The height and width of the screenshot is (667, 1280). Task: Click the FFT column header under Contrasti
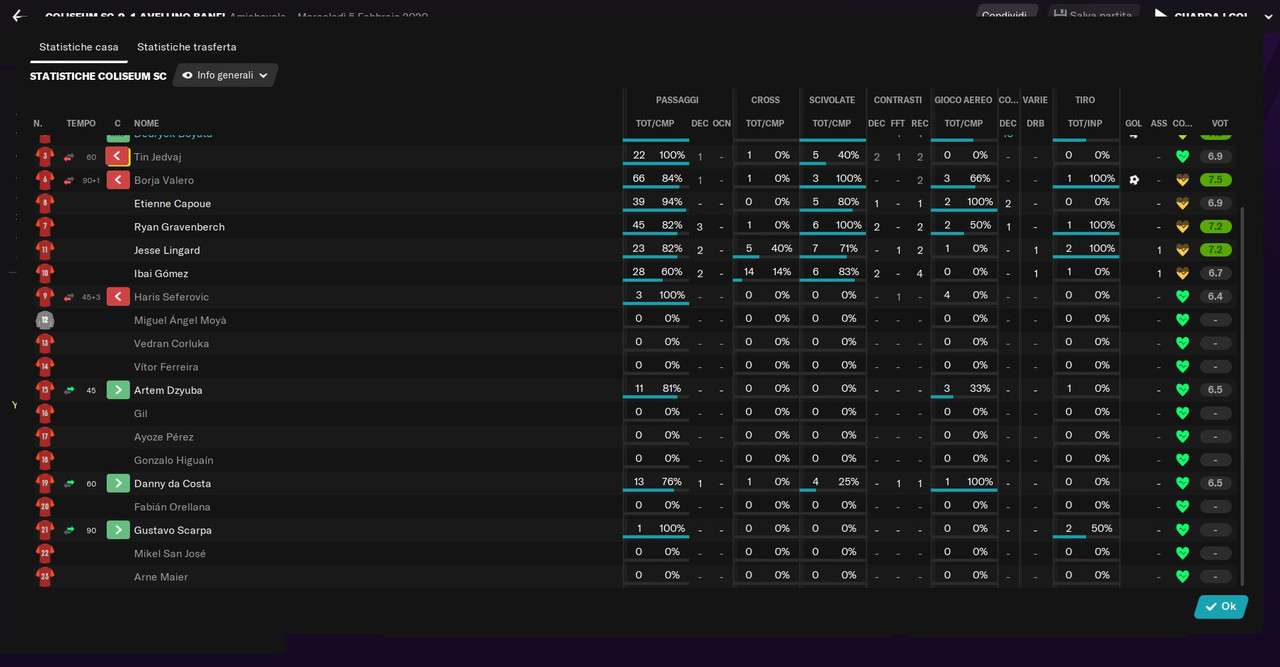pos(898,124)
